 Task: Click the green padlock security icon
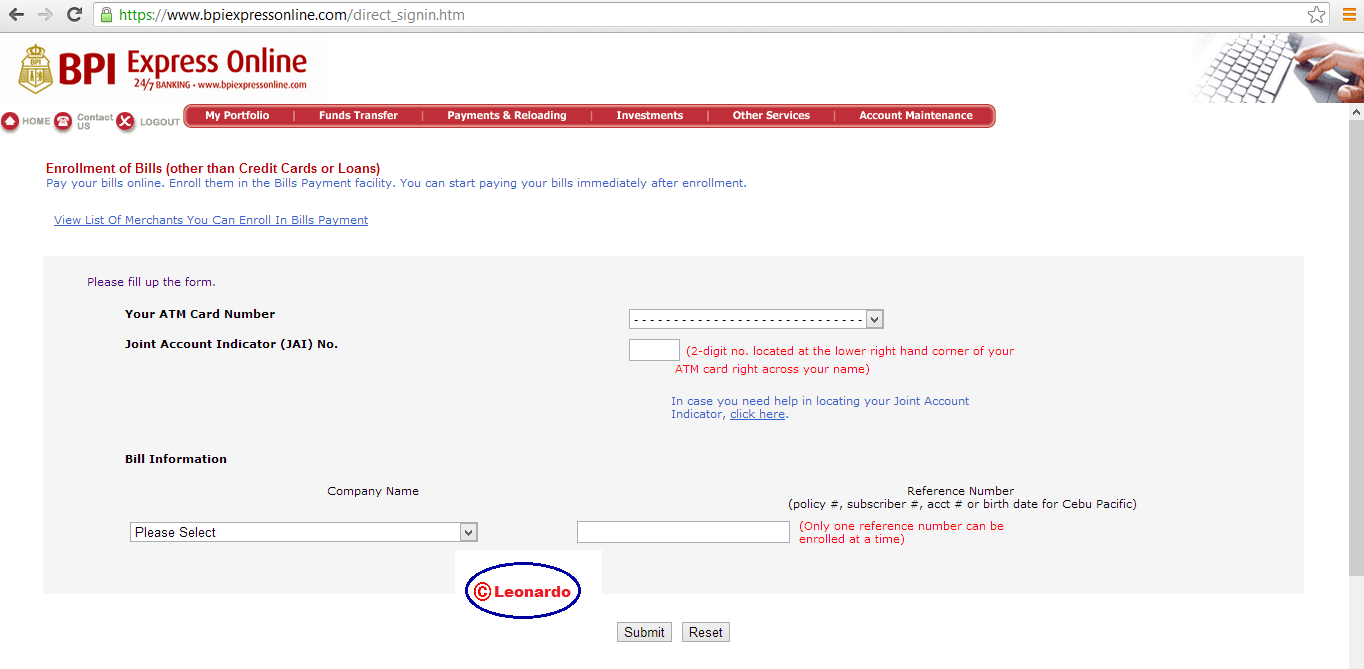(106, 15)
